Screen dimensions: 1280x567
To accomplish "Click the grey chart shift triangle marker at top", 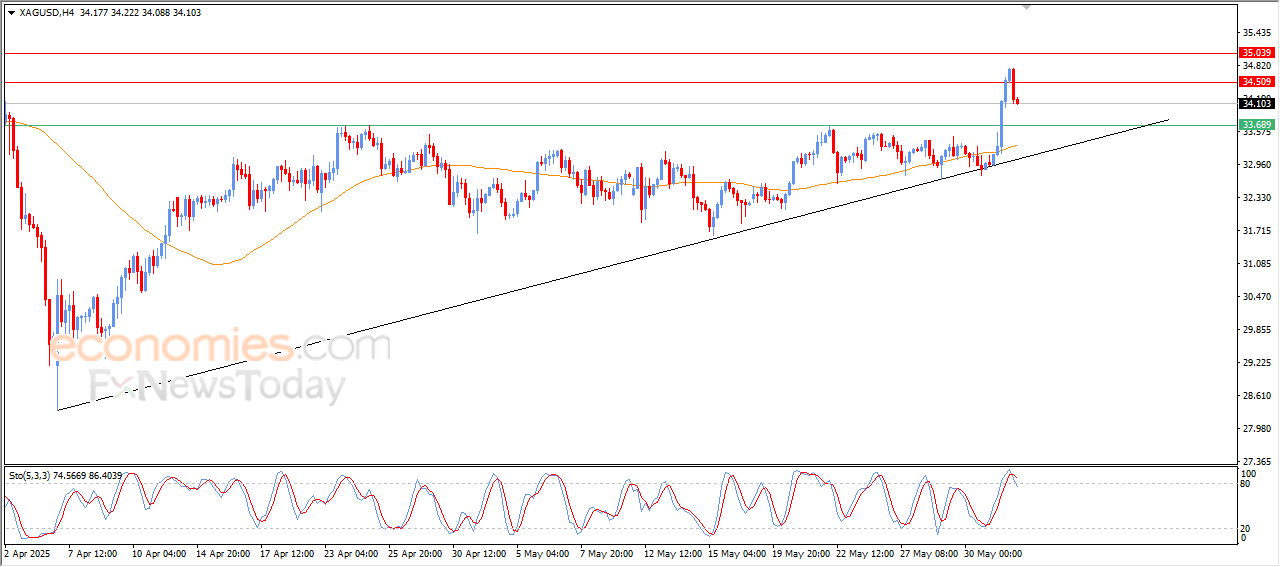I will coord(1026,7).
